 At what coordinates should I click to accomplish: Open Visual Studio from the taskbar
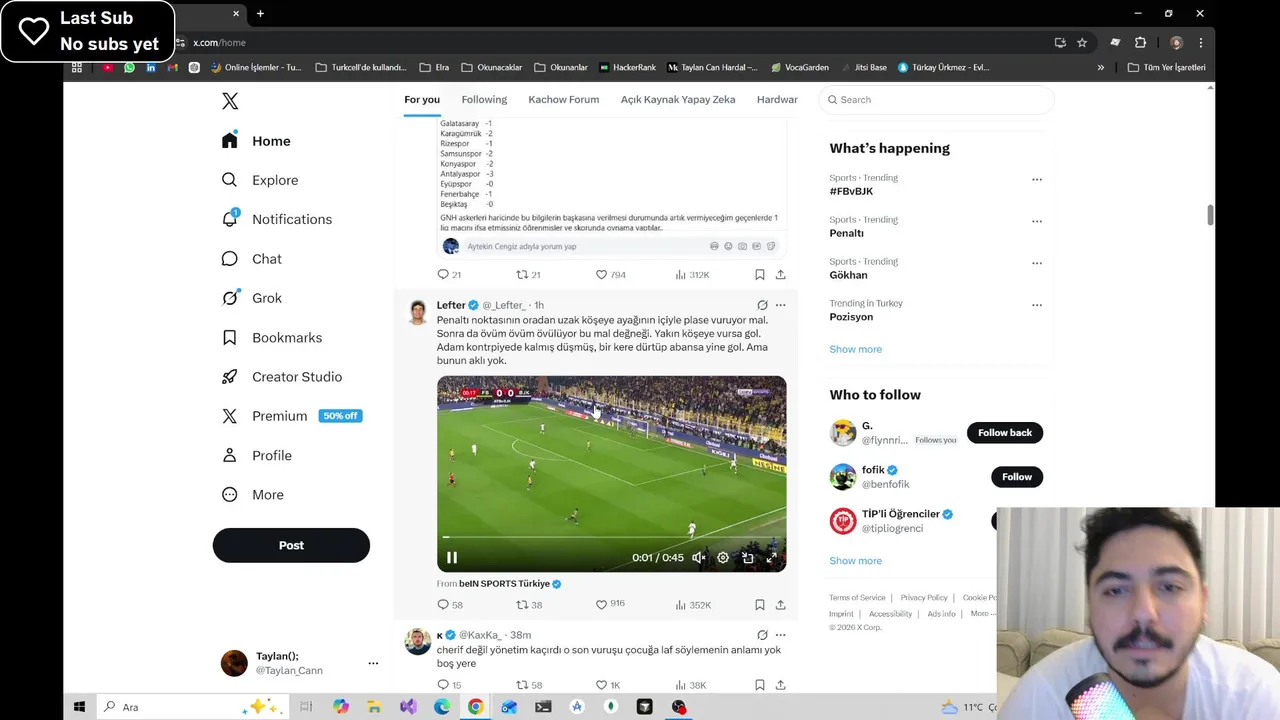pyautogui.click(x=408, y=707)
